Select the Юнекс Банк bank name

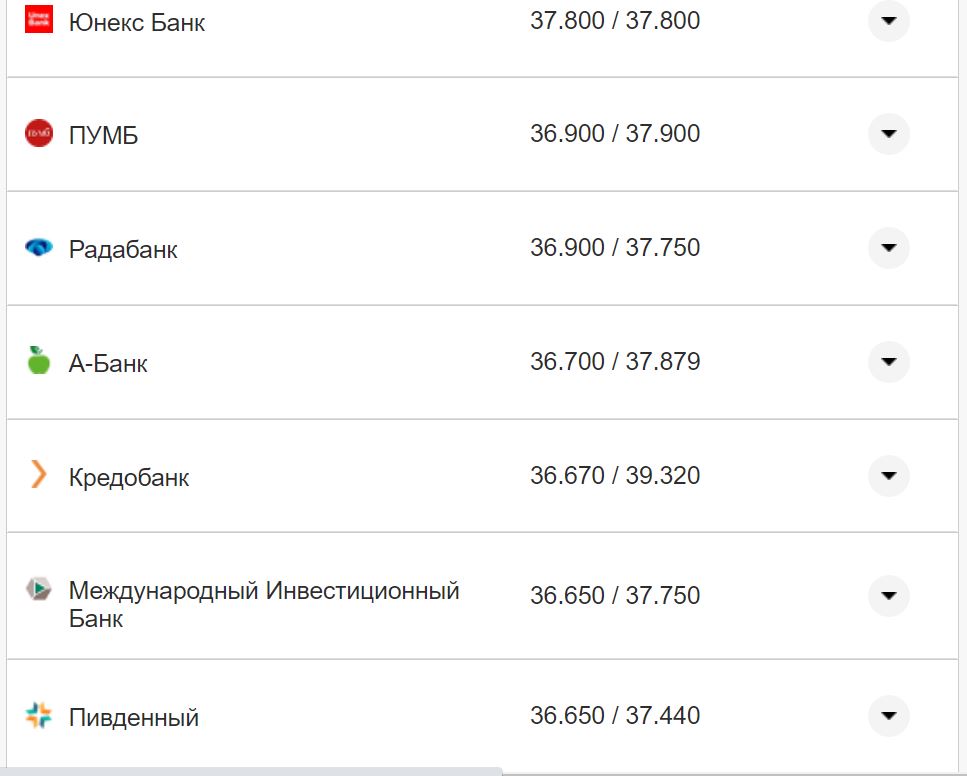[136, 22]
